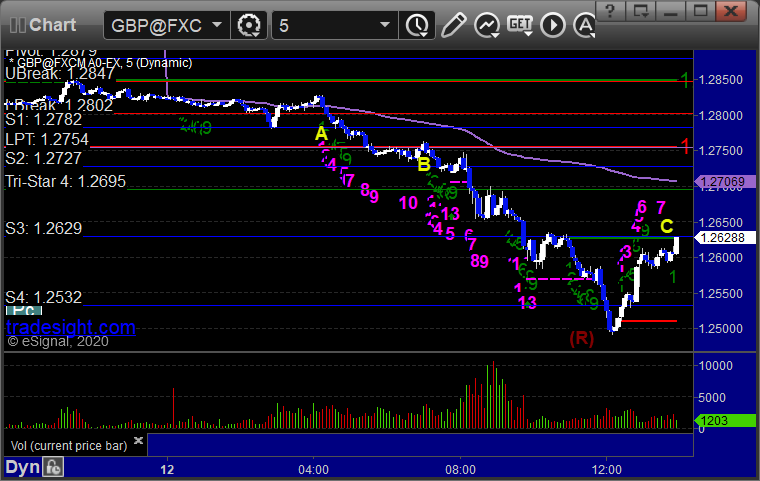Screen dimensions: 760x481
Task: Click the Pc label above tradesight link
Action: click(x=24, y=310)
